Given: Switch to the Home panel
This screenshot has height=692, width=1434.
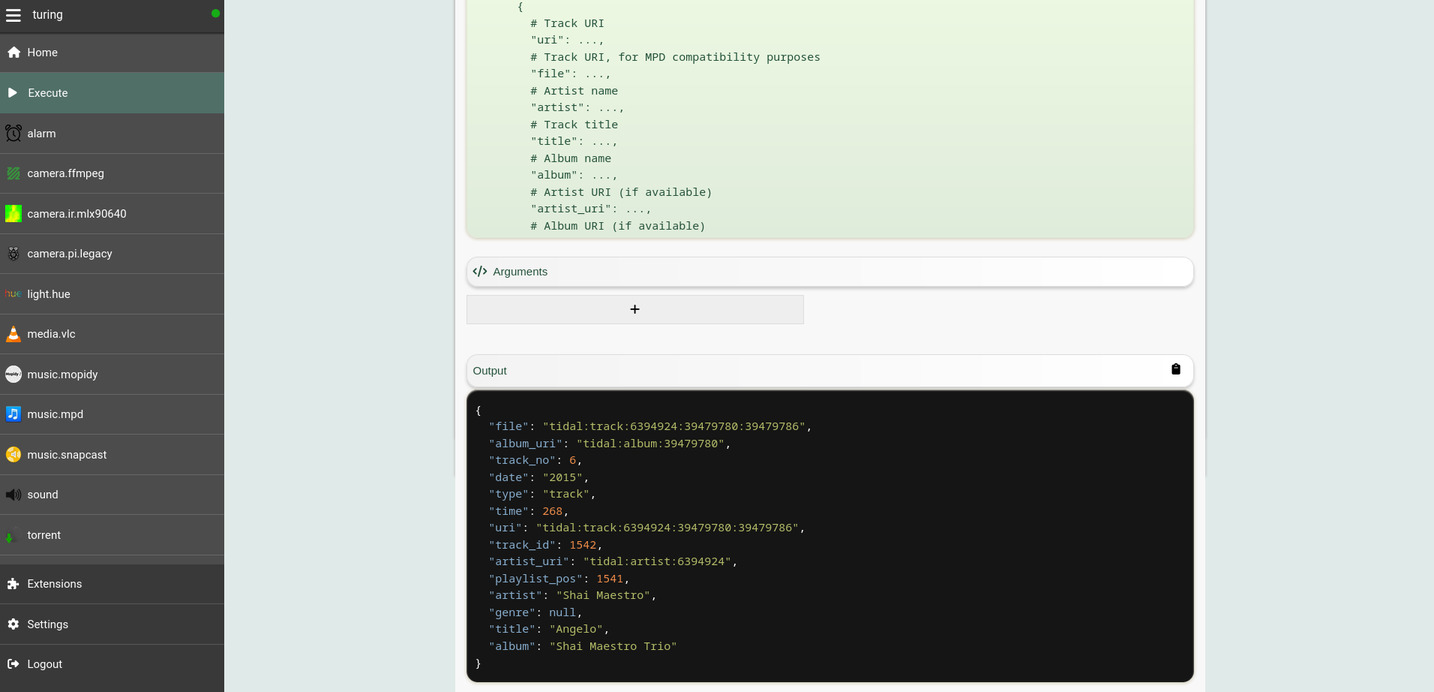Looking at the screenshot, I should click(x=13, y=52).
